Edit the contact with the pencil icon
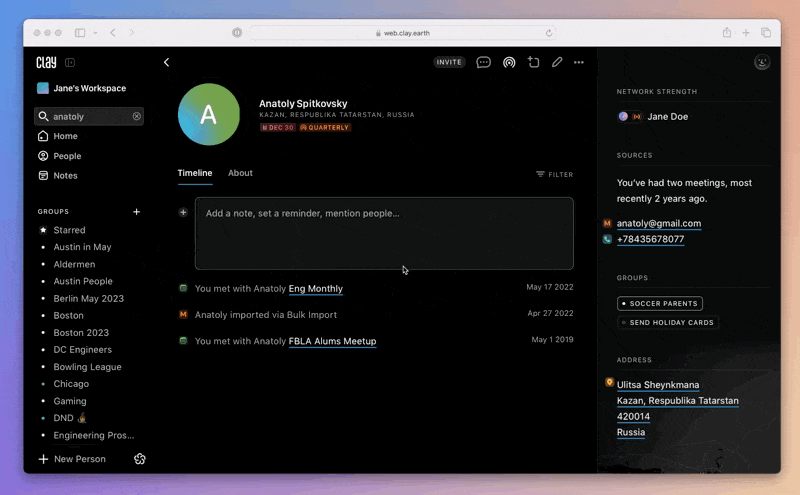Screen dimensions: 800x495 [557, 62]
